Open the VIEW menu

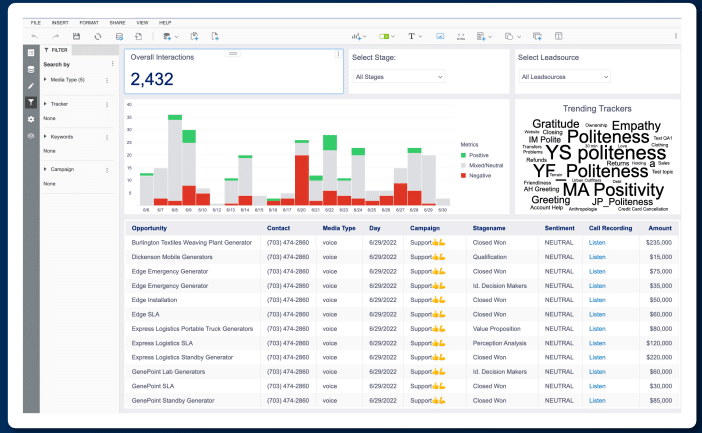coord(142,22)
